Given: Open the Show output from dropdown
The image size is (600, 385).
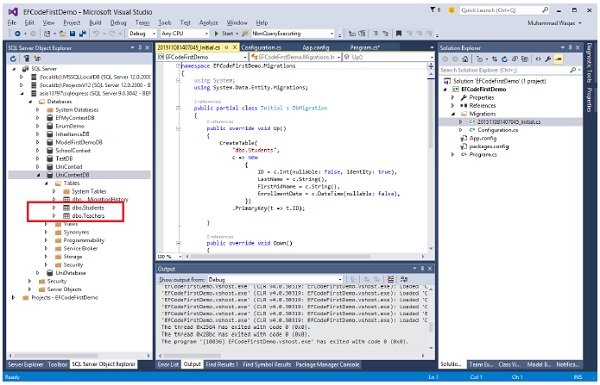Looking at the screenshot, I should (x=275, y=279).
